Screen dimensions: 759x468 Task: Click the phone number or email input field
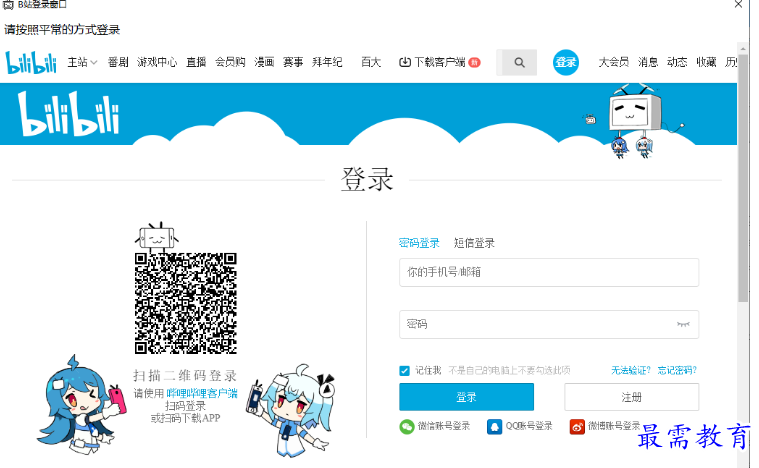[x=549, y=272]
